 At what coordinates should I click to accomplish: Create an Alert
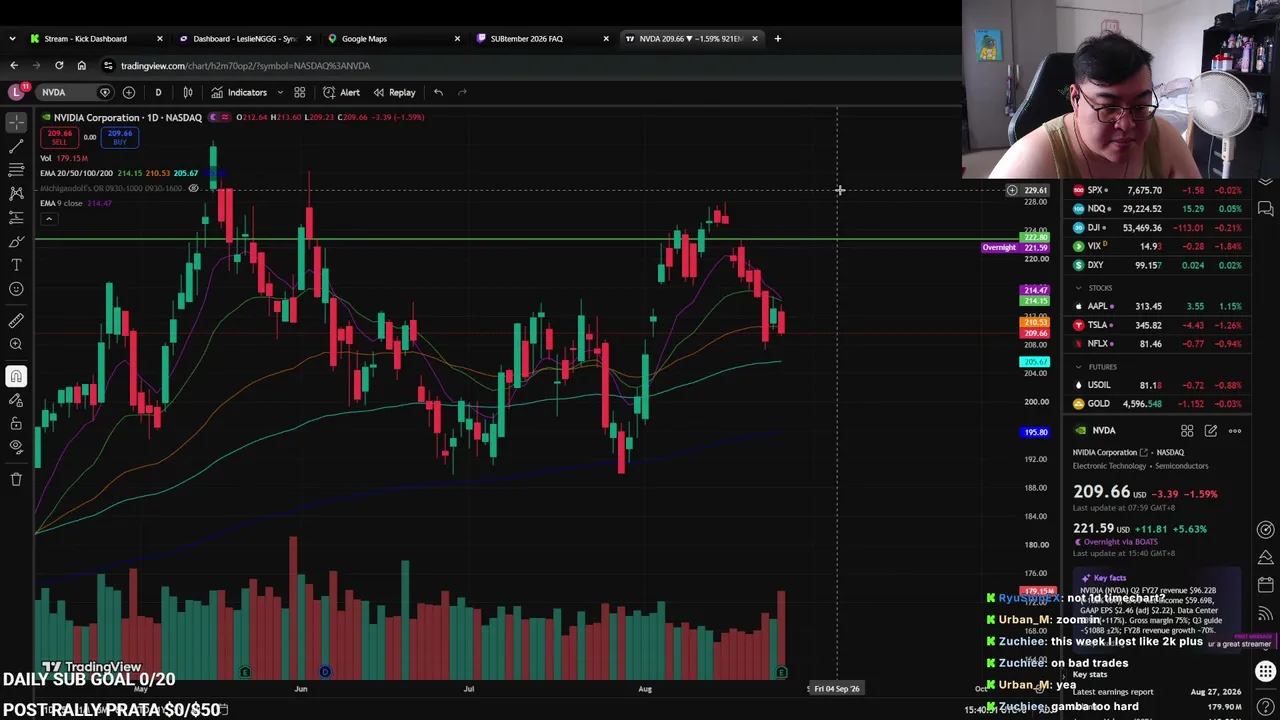point(341,92)
